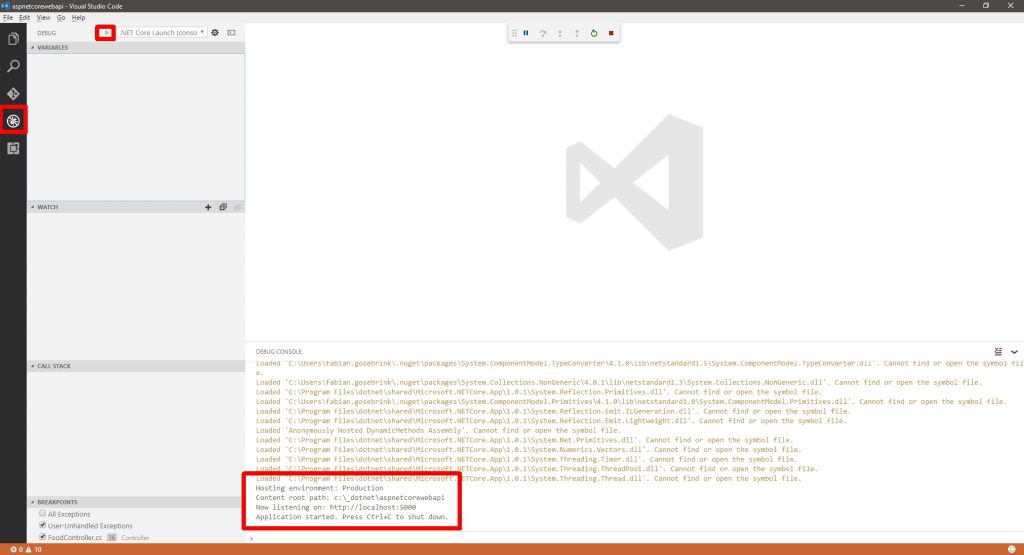Enable the All Exceptions breakpoint checkbox

(x=42, y=513)
